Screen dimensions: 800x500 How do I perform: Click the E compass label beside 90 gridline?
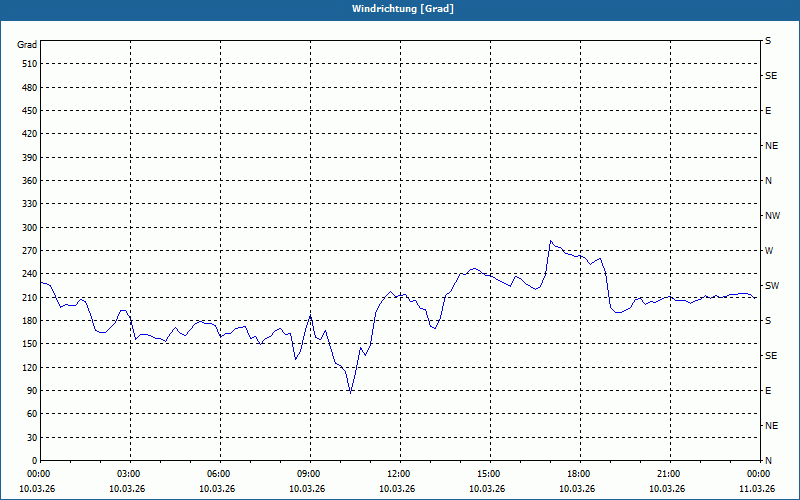coord(768,391)
